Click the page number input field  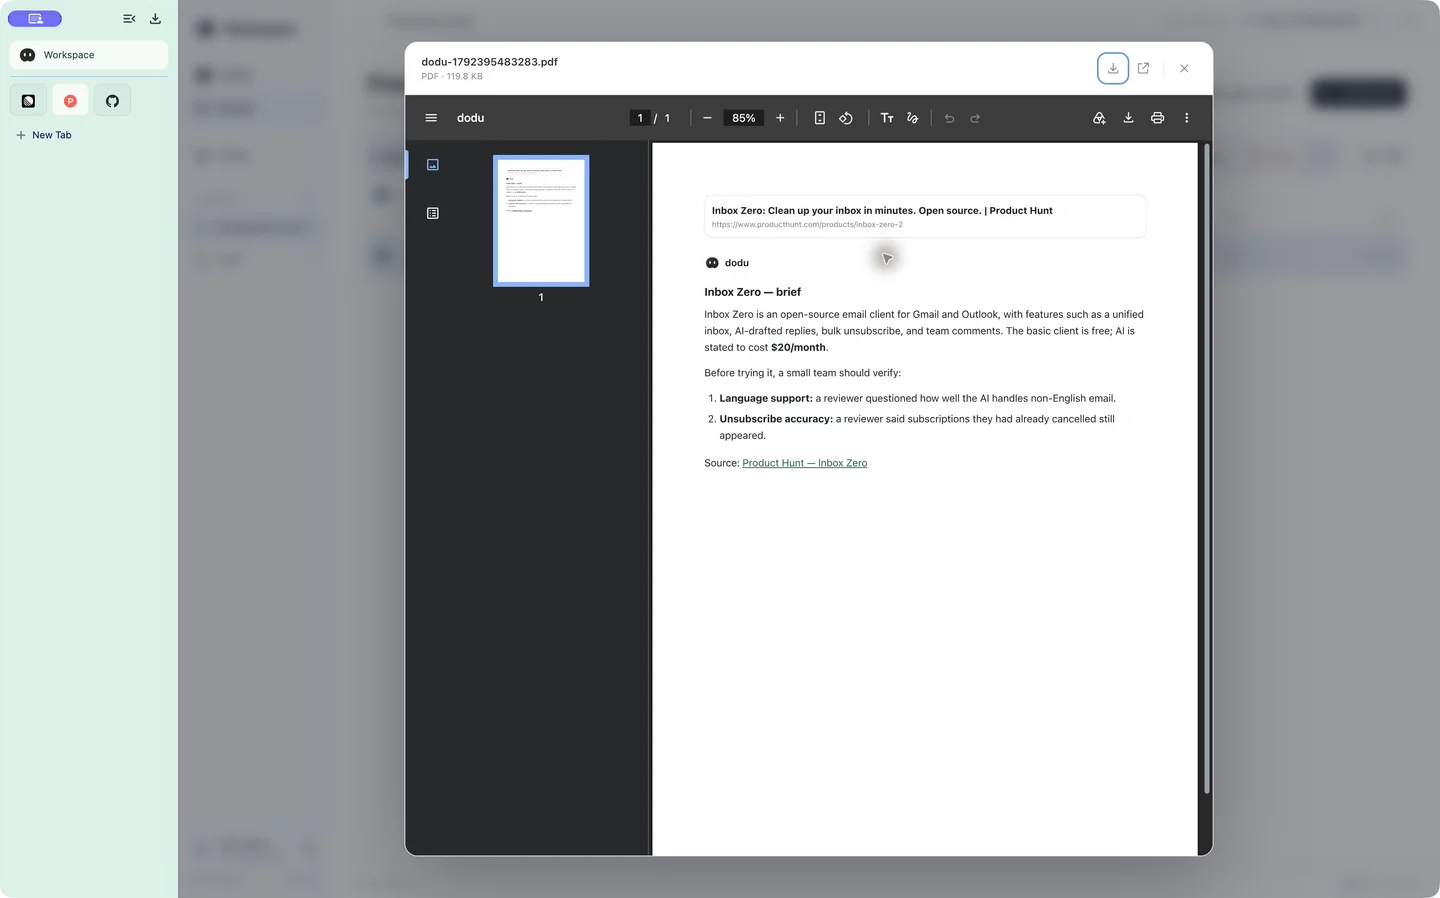click(x=640, y=118)
